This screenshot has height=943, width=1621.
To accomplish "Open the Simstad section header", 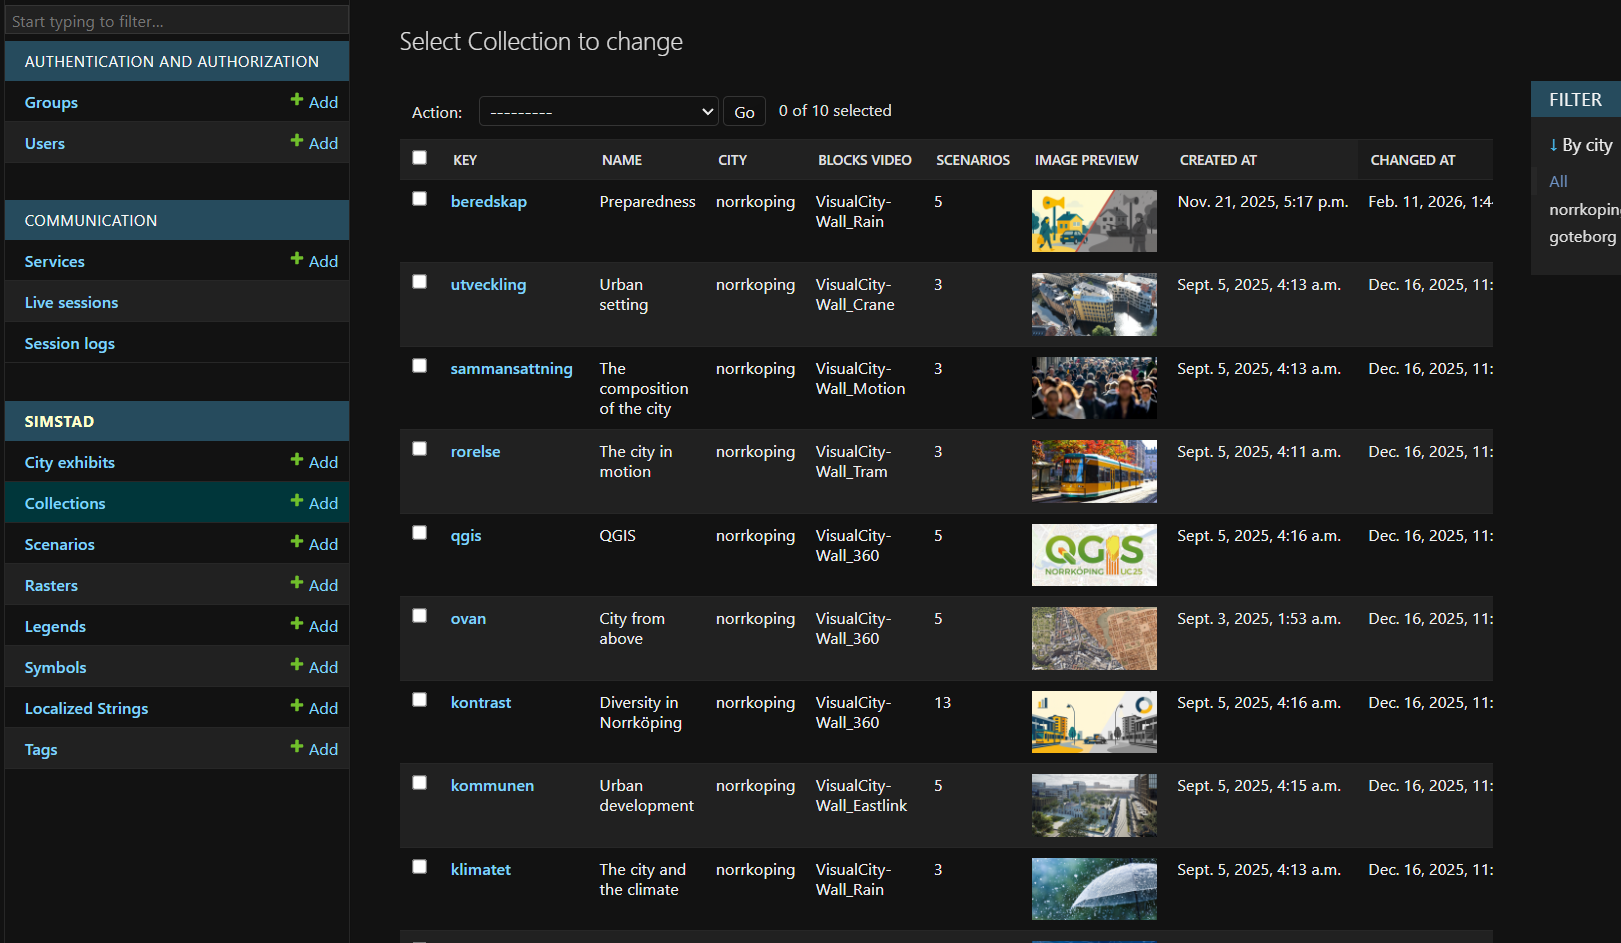I will pyautogui.click(x=59, y=421).
